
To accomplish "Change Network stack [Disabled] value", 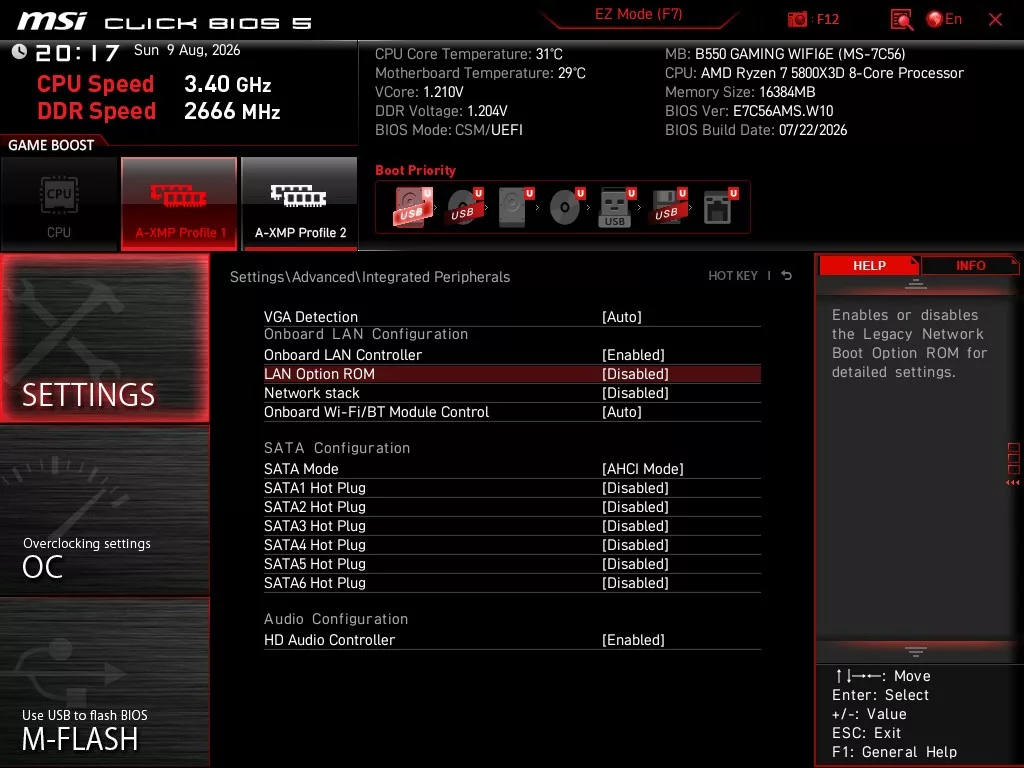I will (635, 392).
